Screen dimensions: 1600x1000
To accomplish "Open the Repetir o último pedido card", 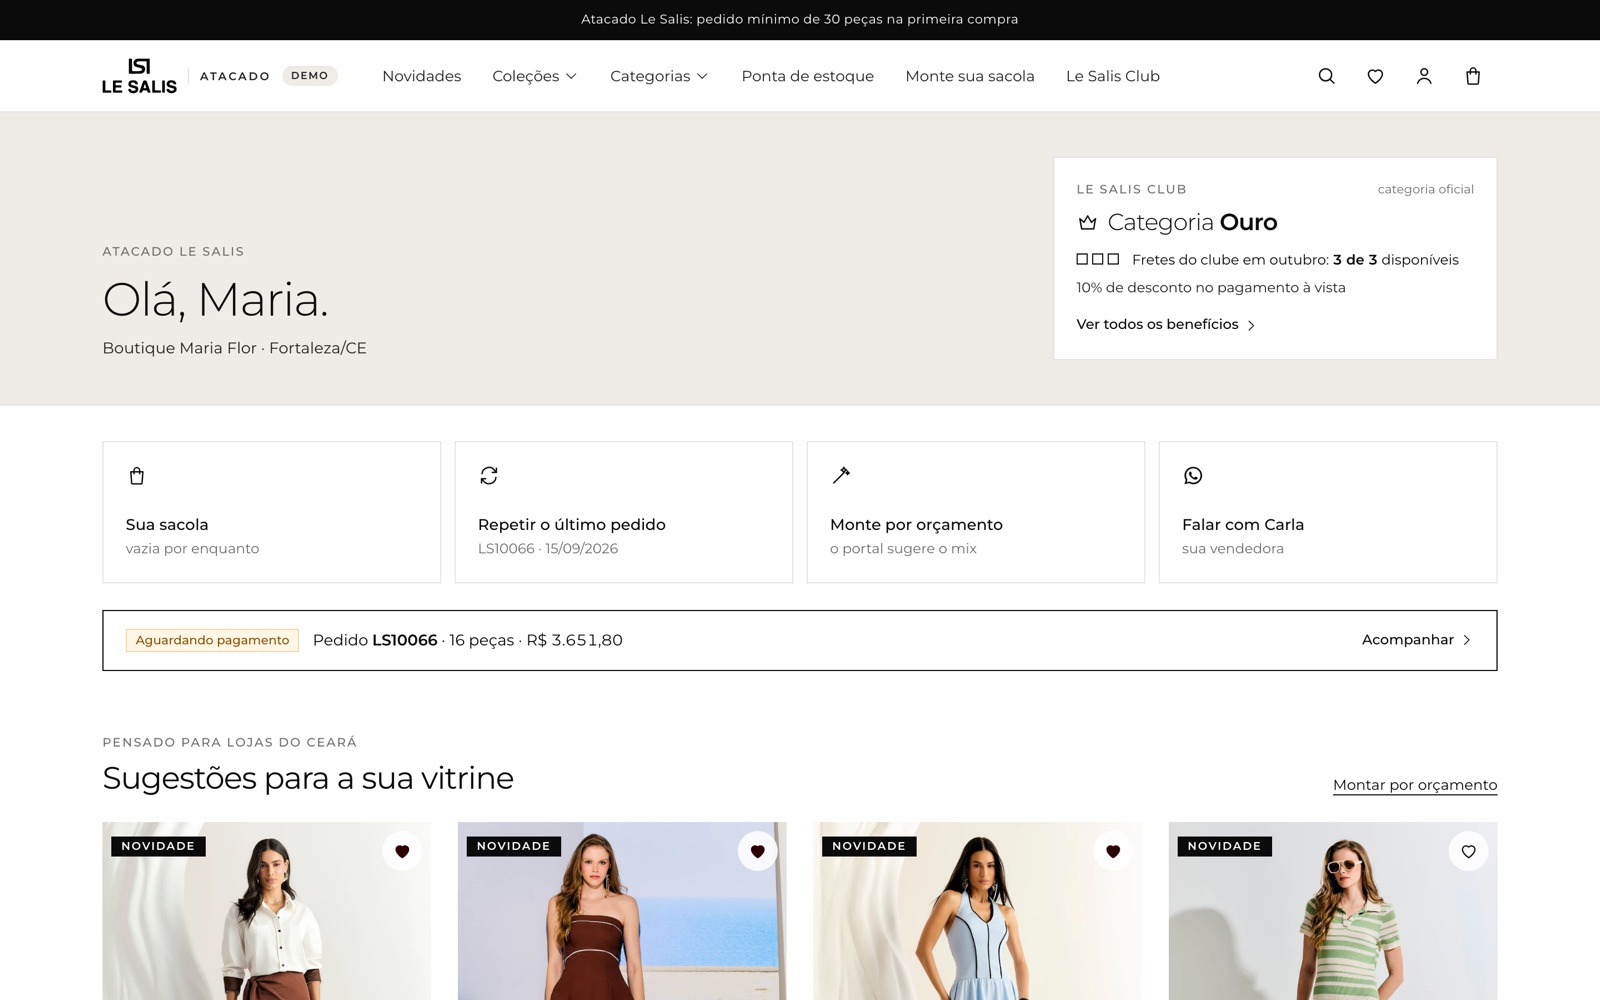I will [x=624, y=512].
